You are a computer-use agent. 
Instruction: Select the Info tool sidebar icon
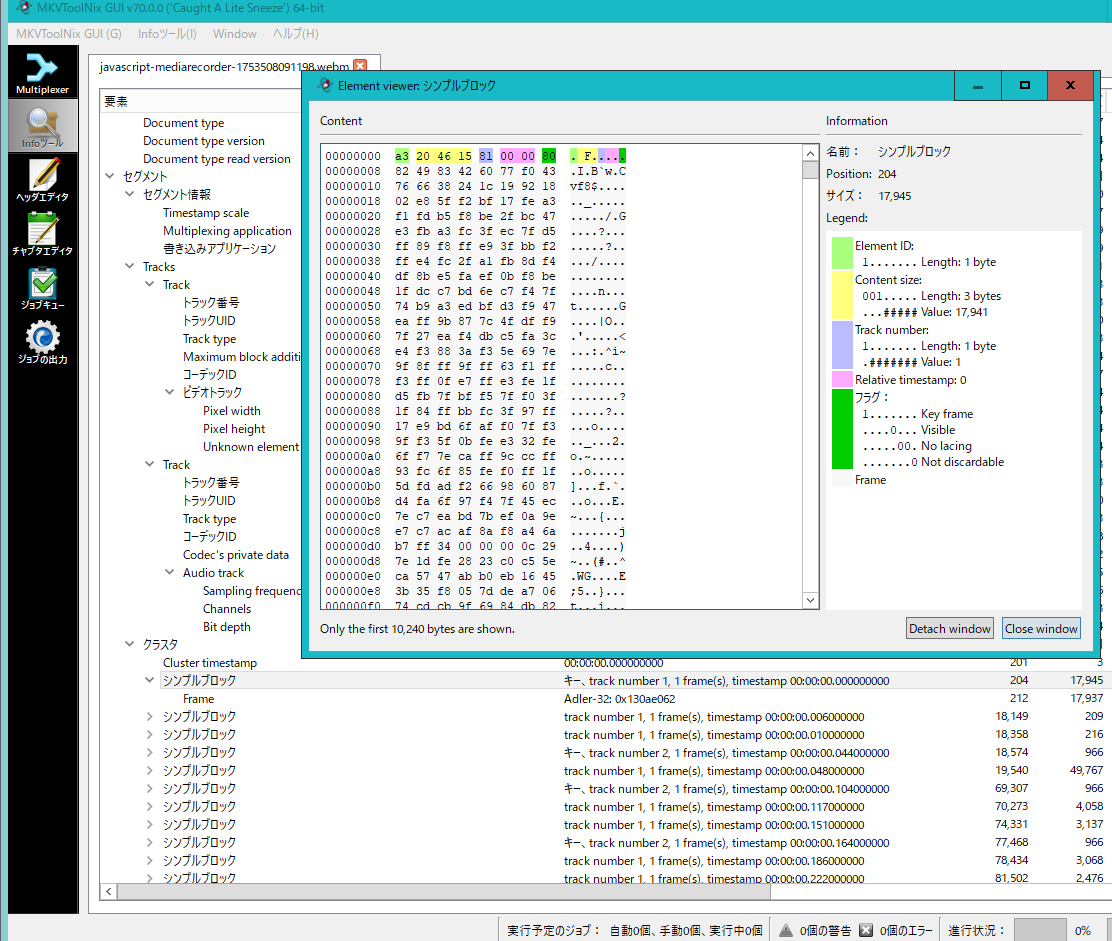tap(42, 126)
